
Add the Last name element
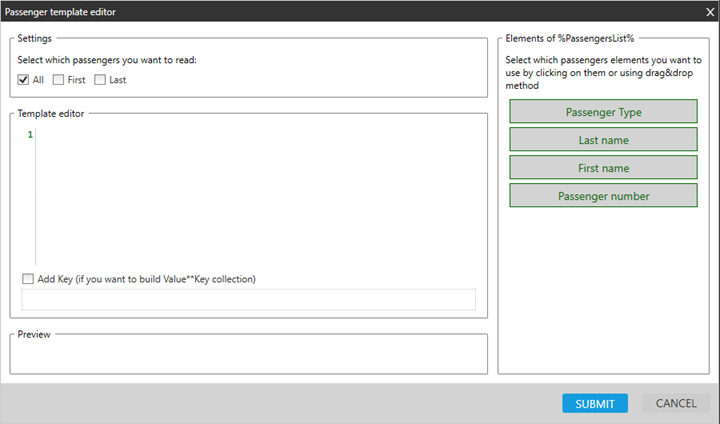pyautogui.click(x=603, y=140)
